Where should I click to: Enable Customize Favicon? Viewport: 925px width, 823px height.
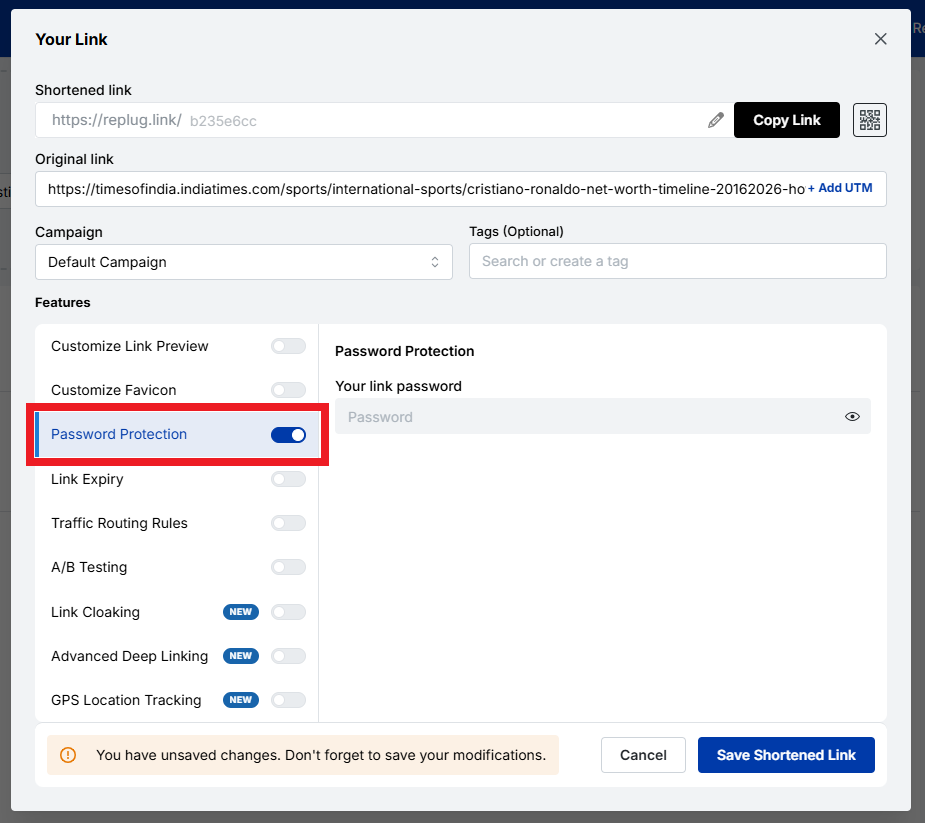coord(288,390)
